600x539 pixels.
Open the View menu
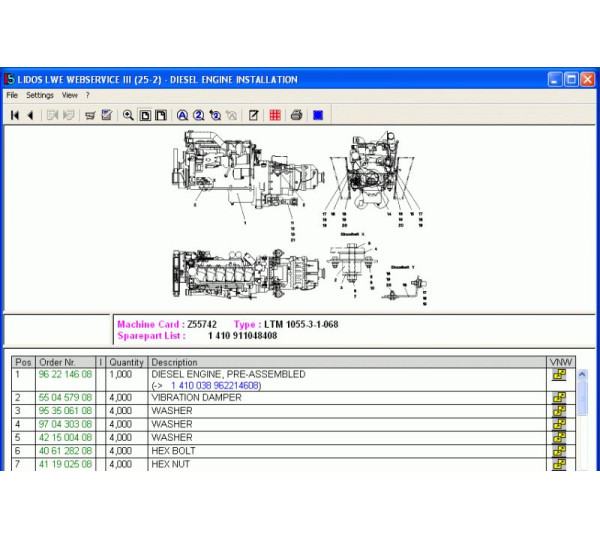point(70,95)
